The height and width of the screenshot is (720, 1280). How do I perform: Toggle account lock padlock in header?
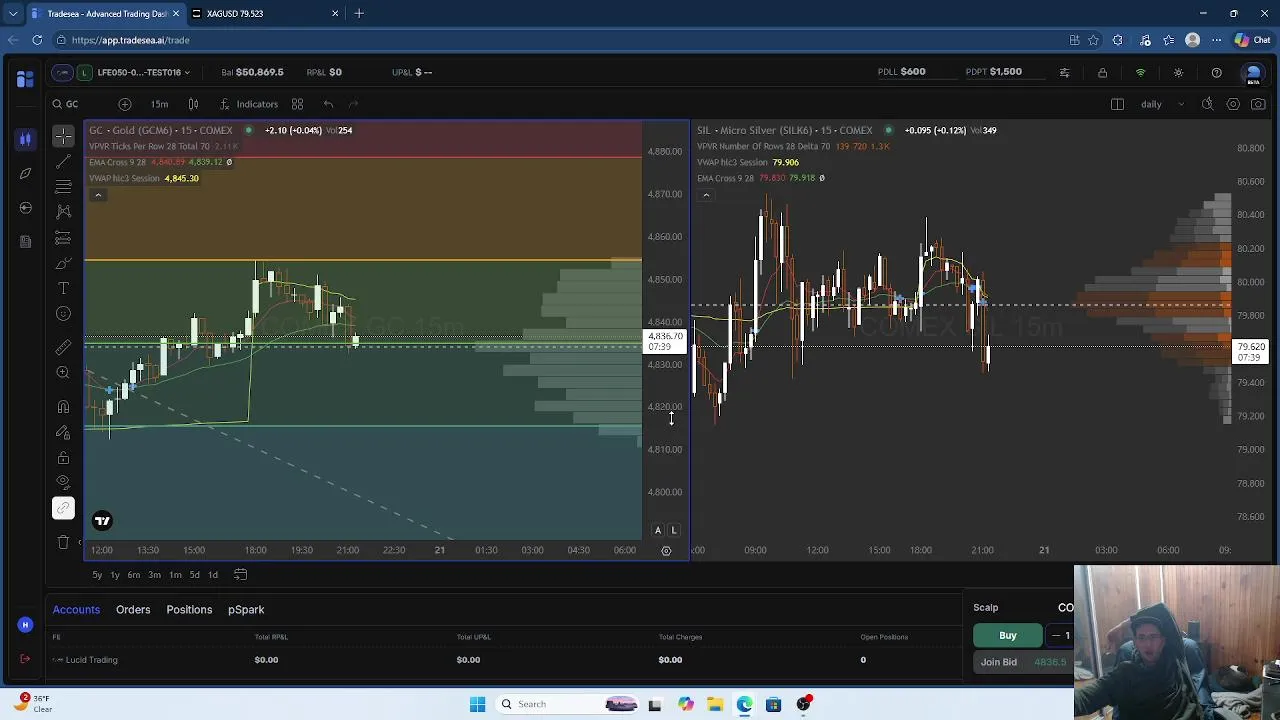point(1102,72)
